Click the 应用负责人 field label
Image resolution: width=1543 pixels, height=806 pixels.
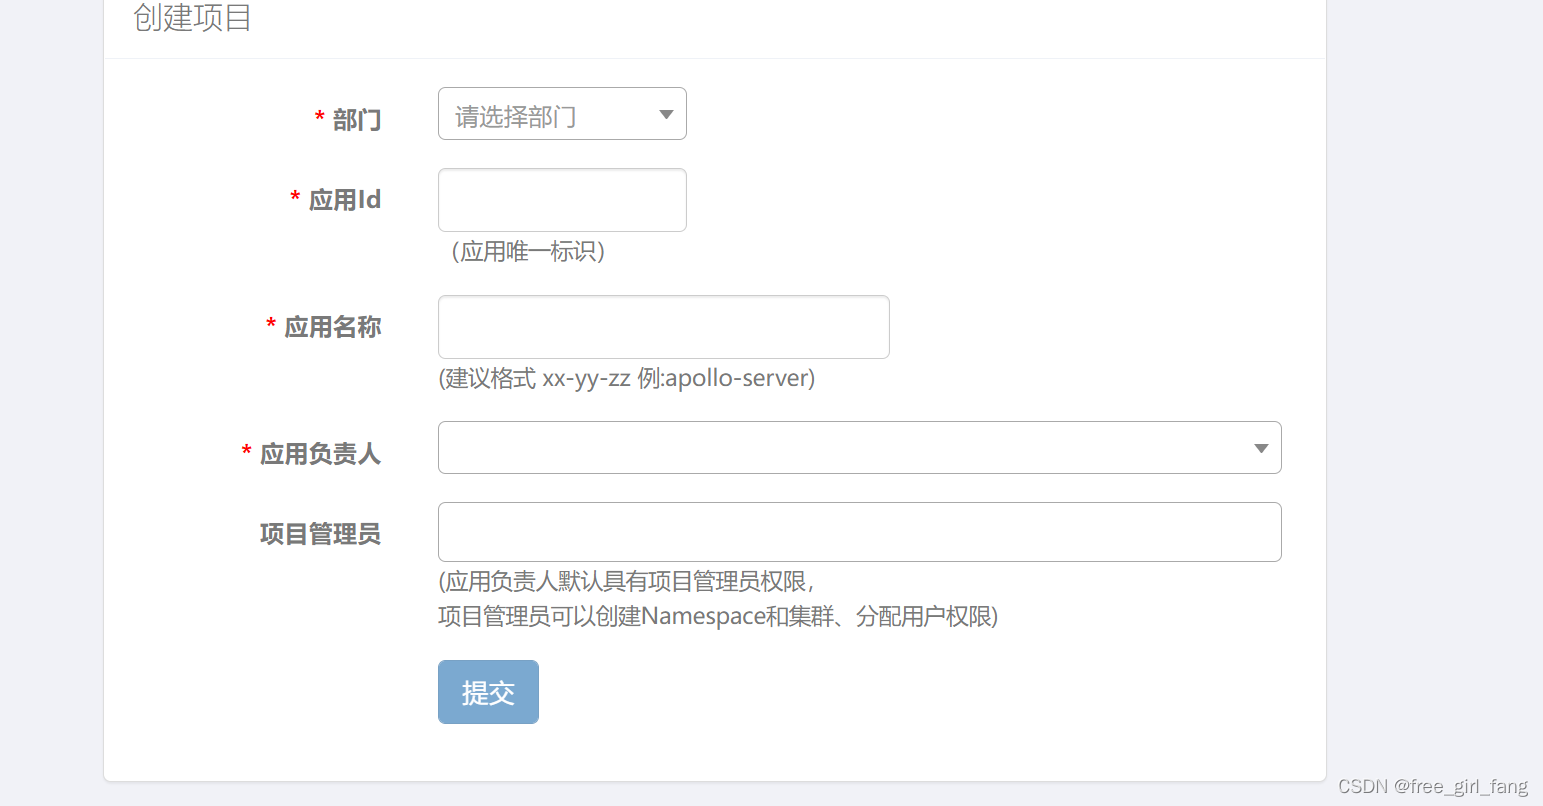click(321, 454)
